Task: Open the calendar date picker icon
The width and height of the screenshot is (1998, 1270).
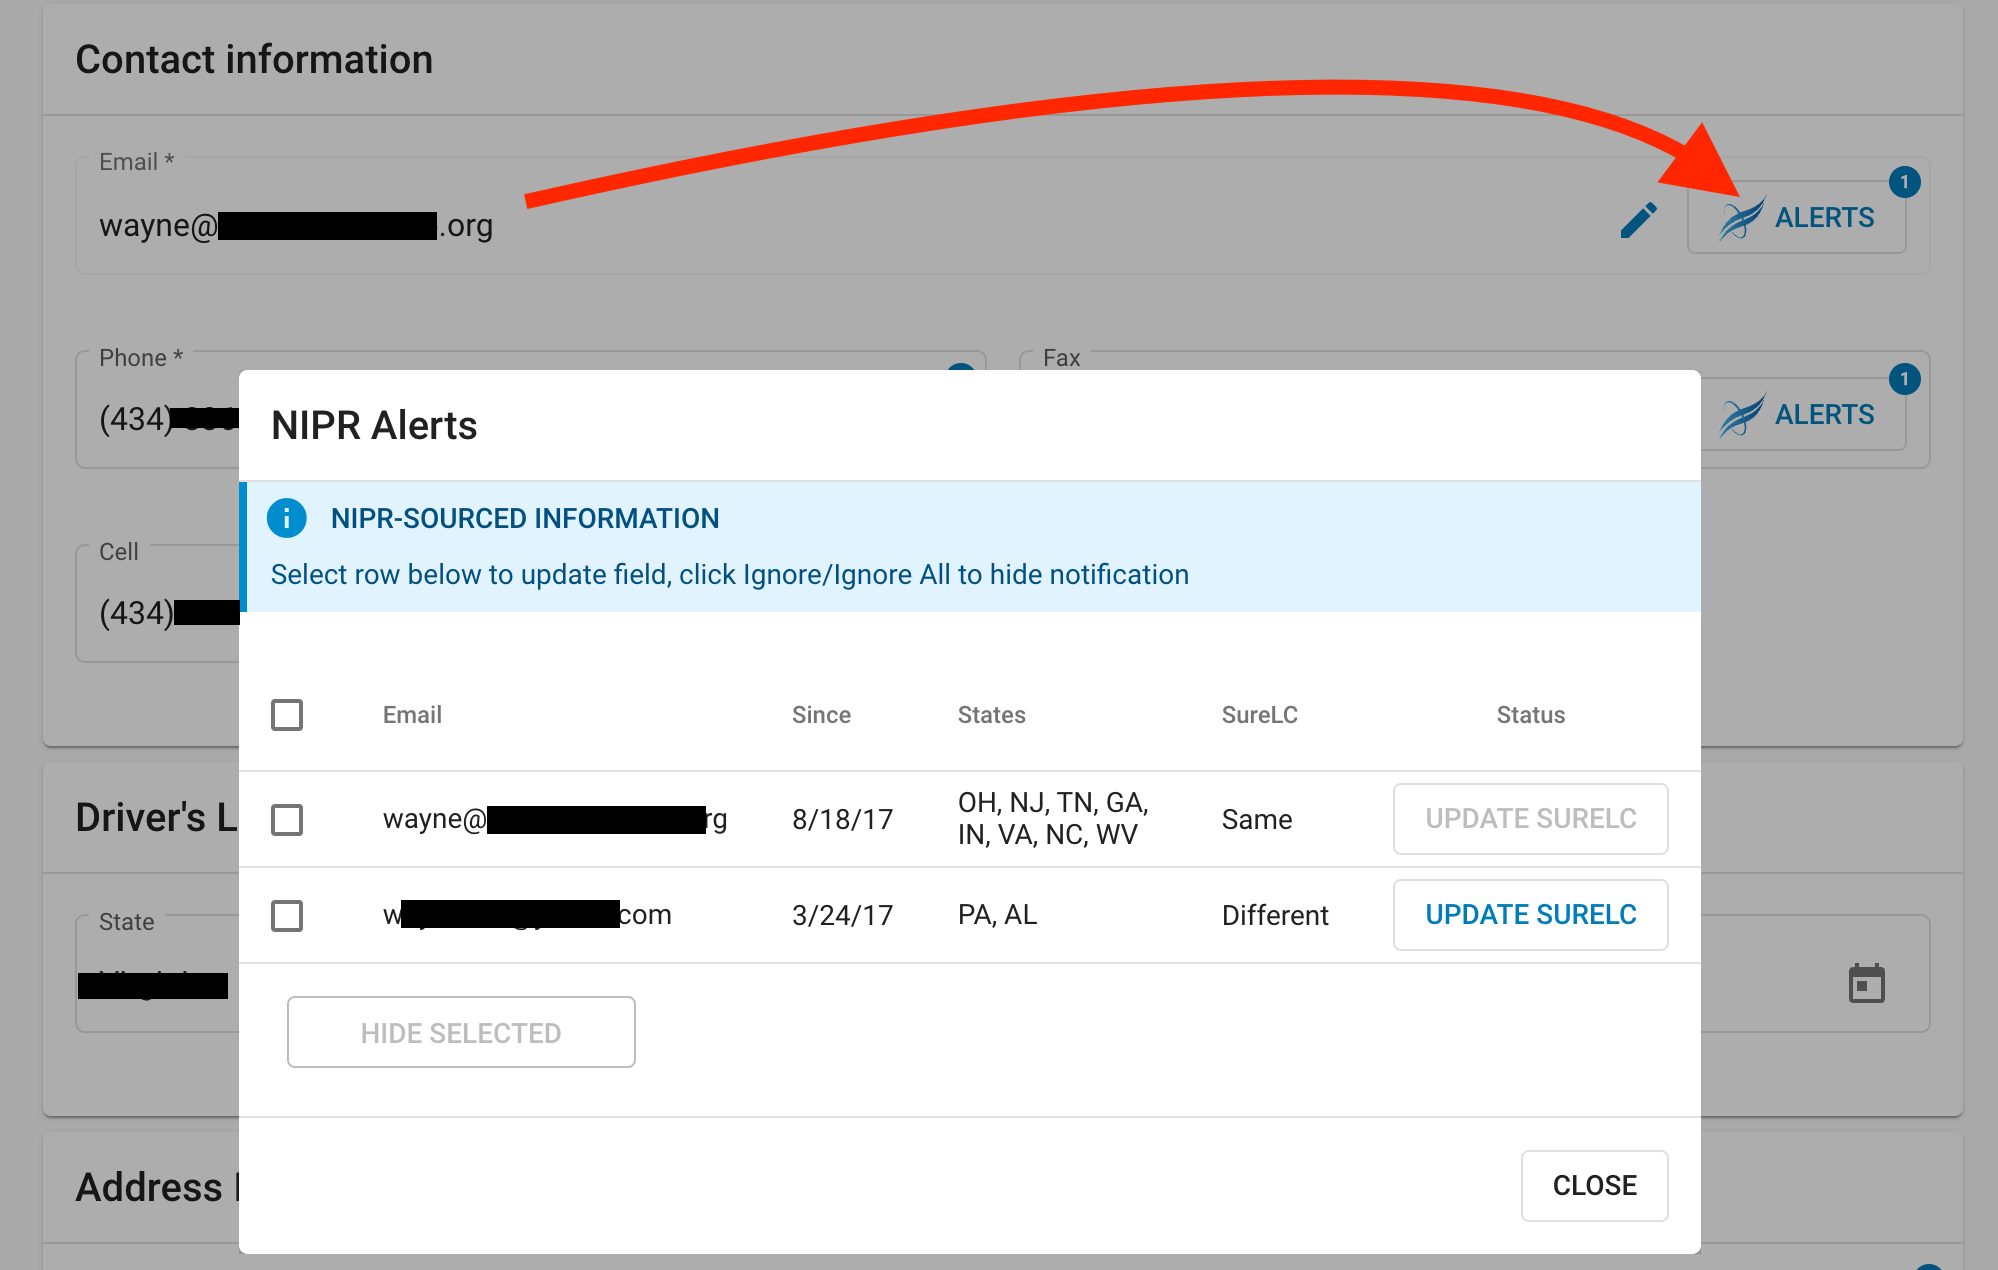Action: [1866, 984]
